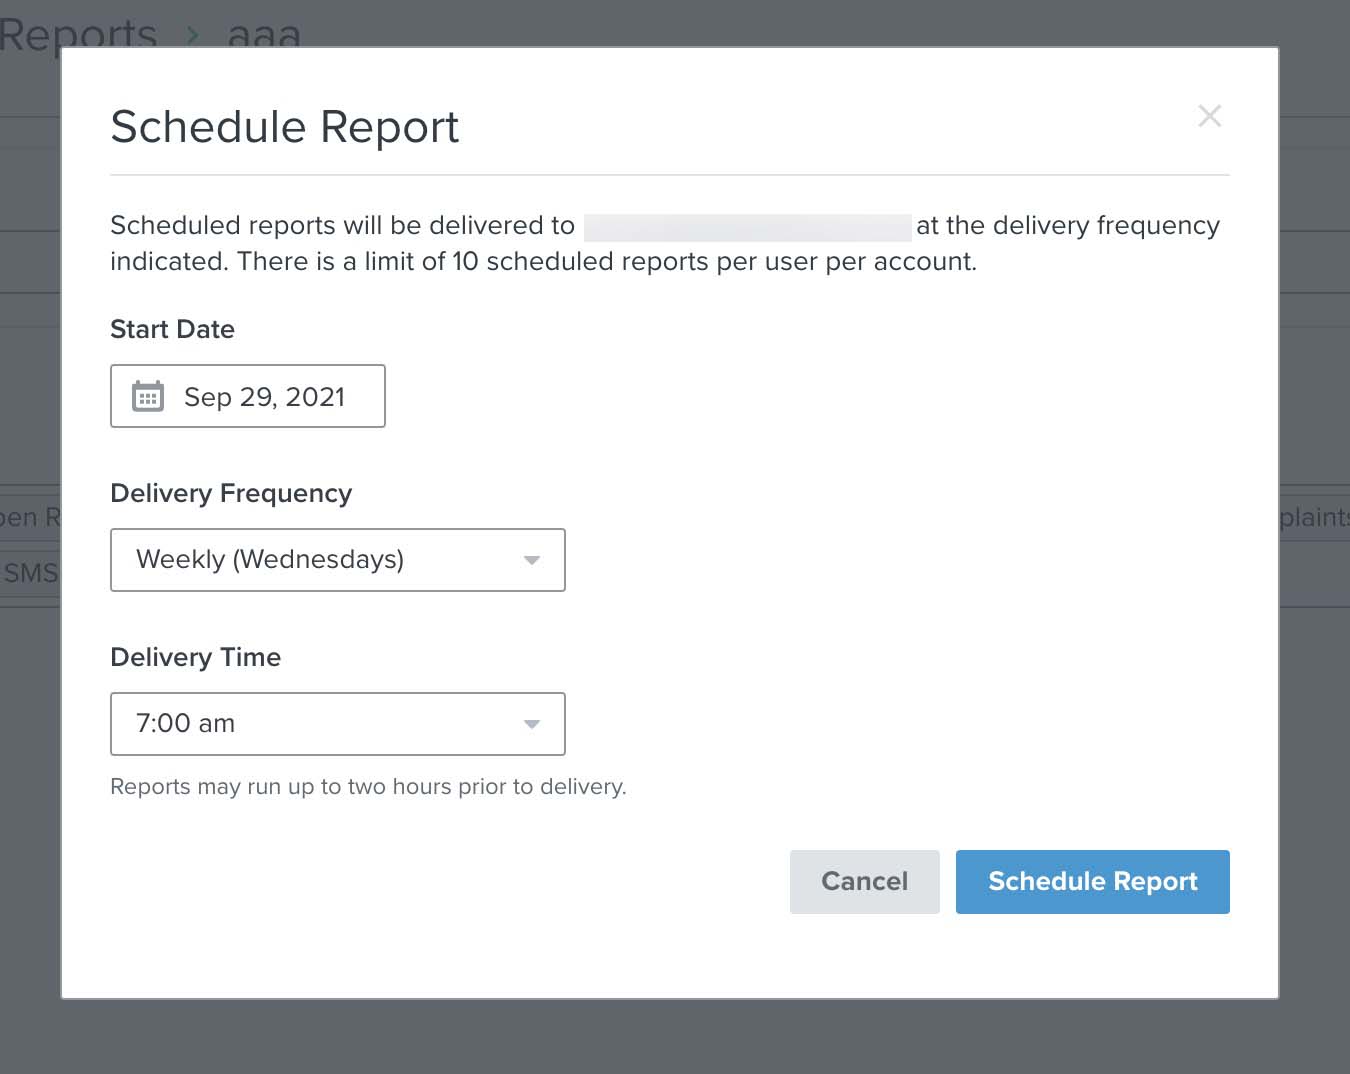Click the Delivery Frequency chevron arrow
Image resolution: width=1350 pixels, height=1074 pixels.
click(x=531, y=561)
